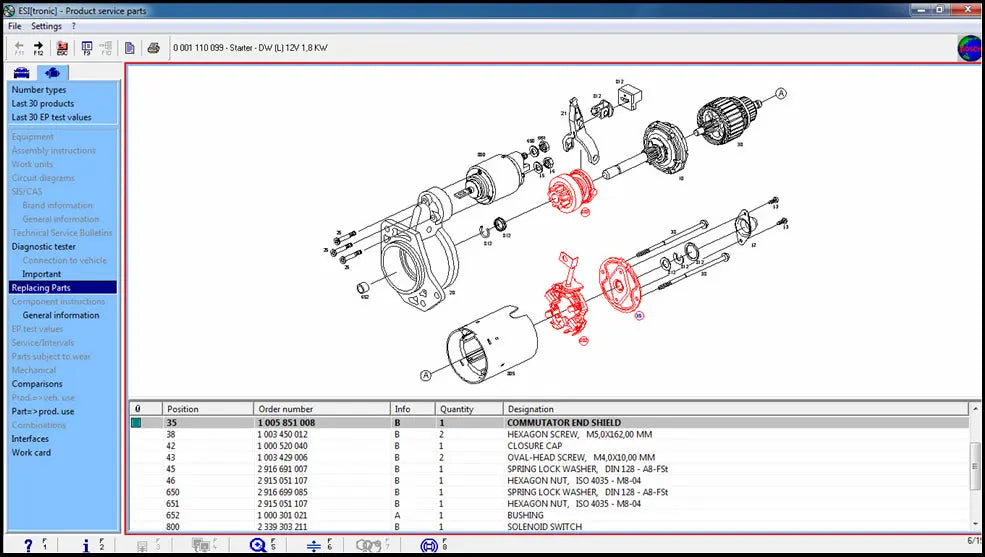Screen dimensions: 985x557
Task: Click the red ESC toolbar icon
Action: [x=63, y=47]
